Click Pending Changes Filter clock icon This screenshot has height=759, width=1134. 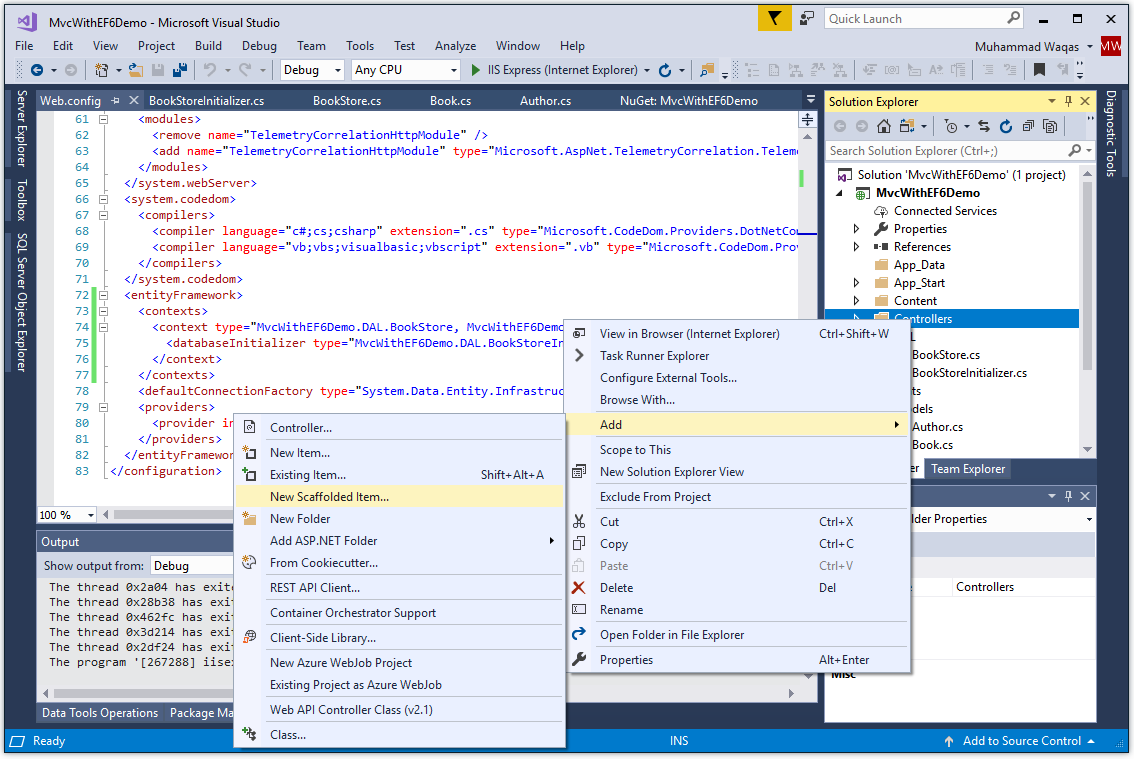(951, 127)
